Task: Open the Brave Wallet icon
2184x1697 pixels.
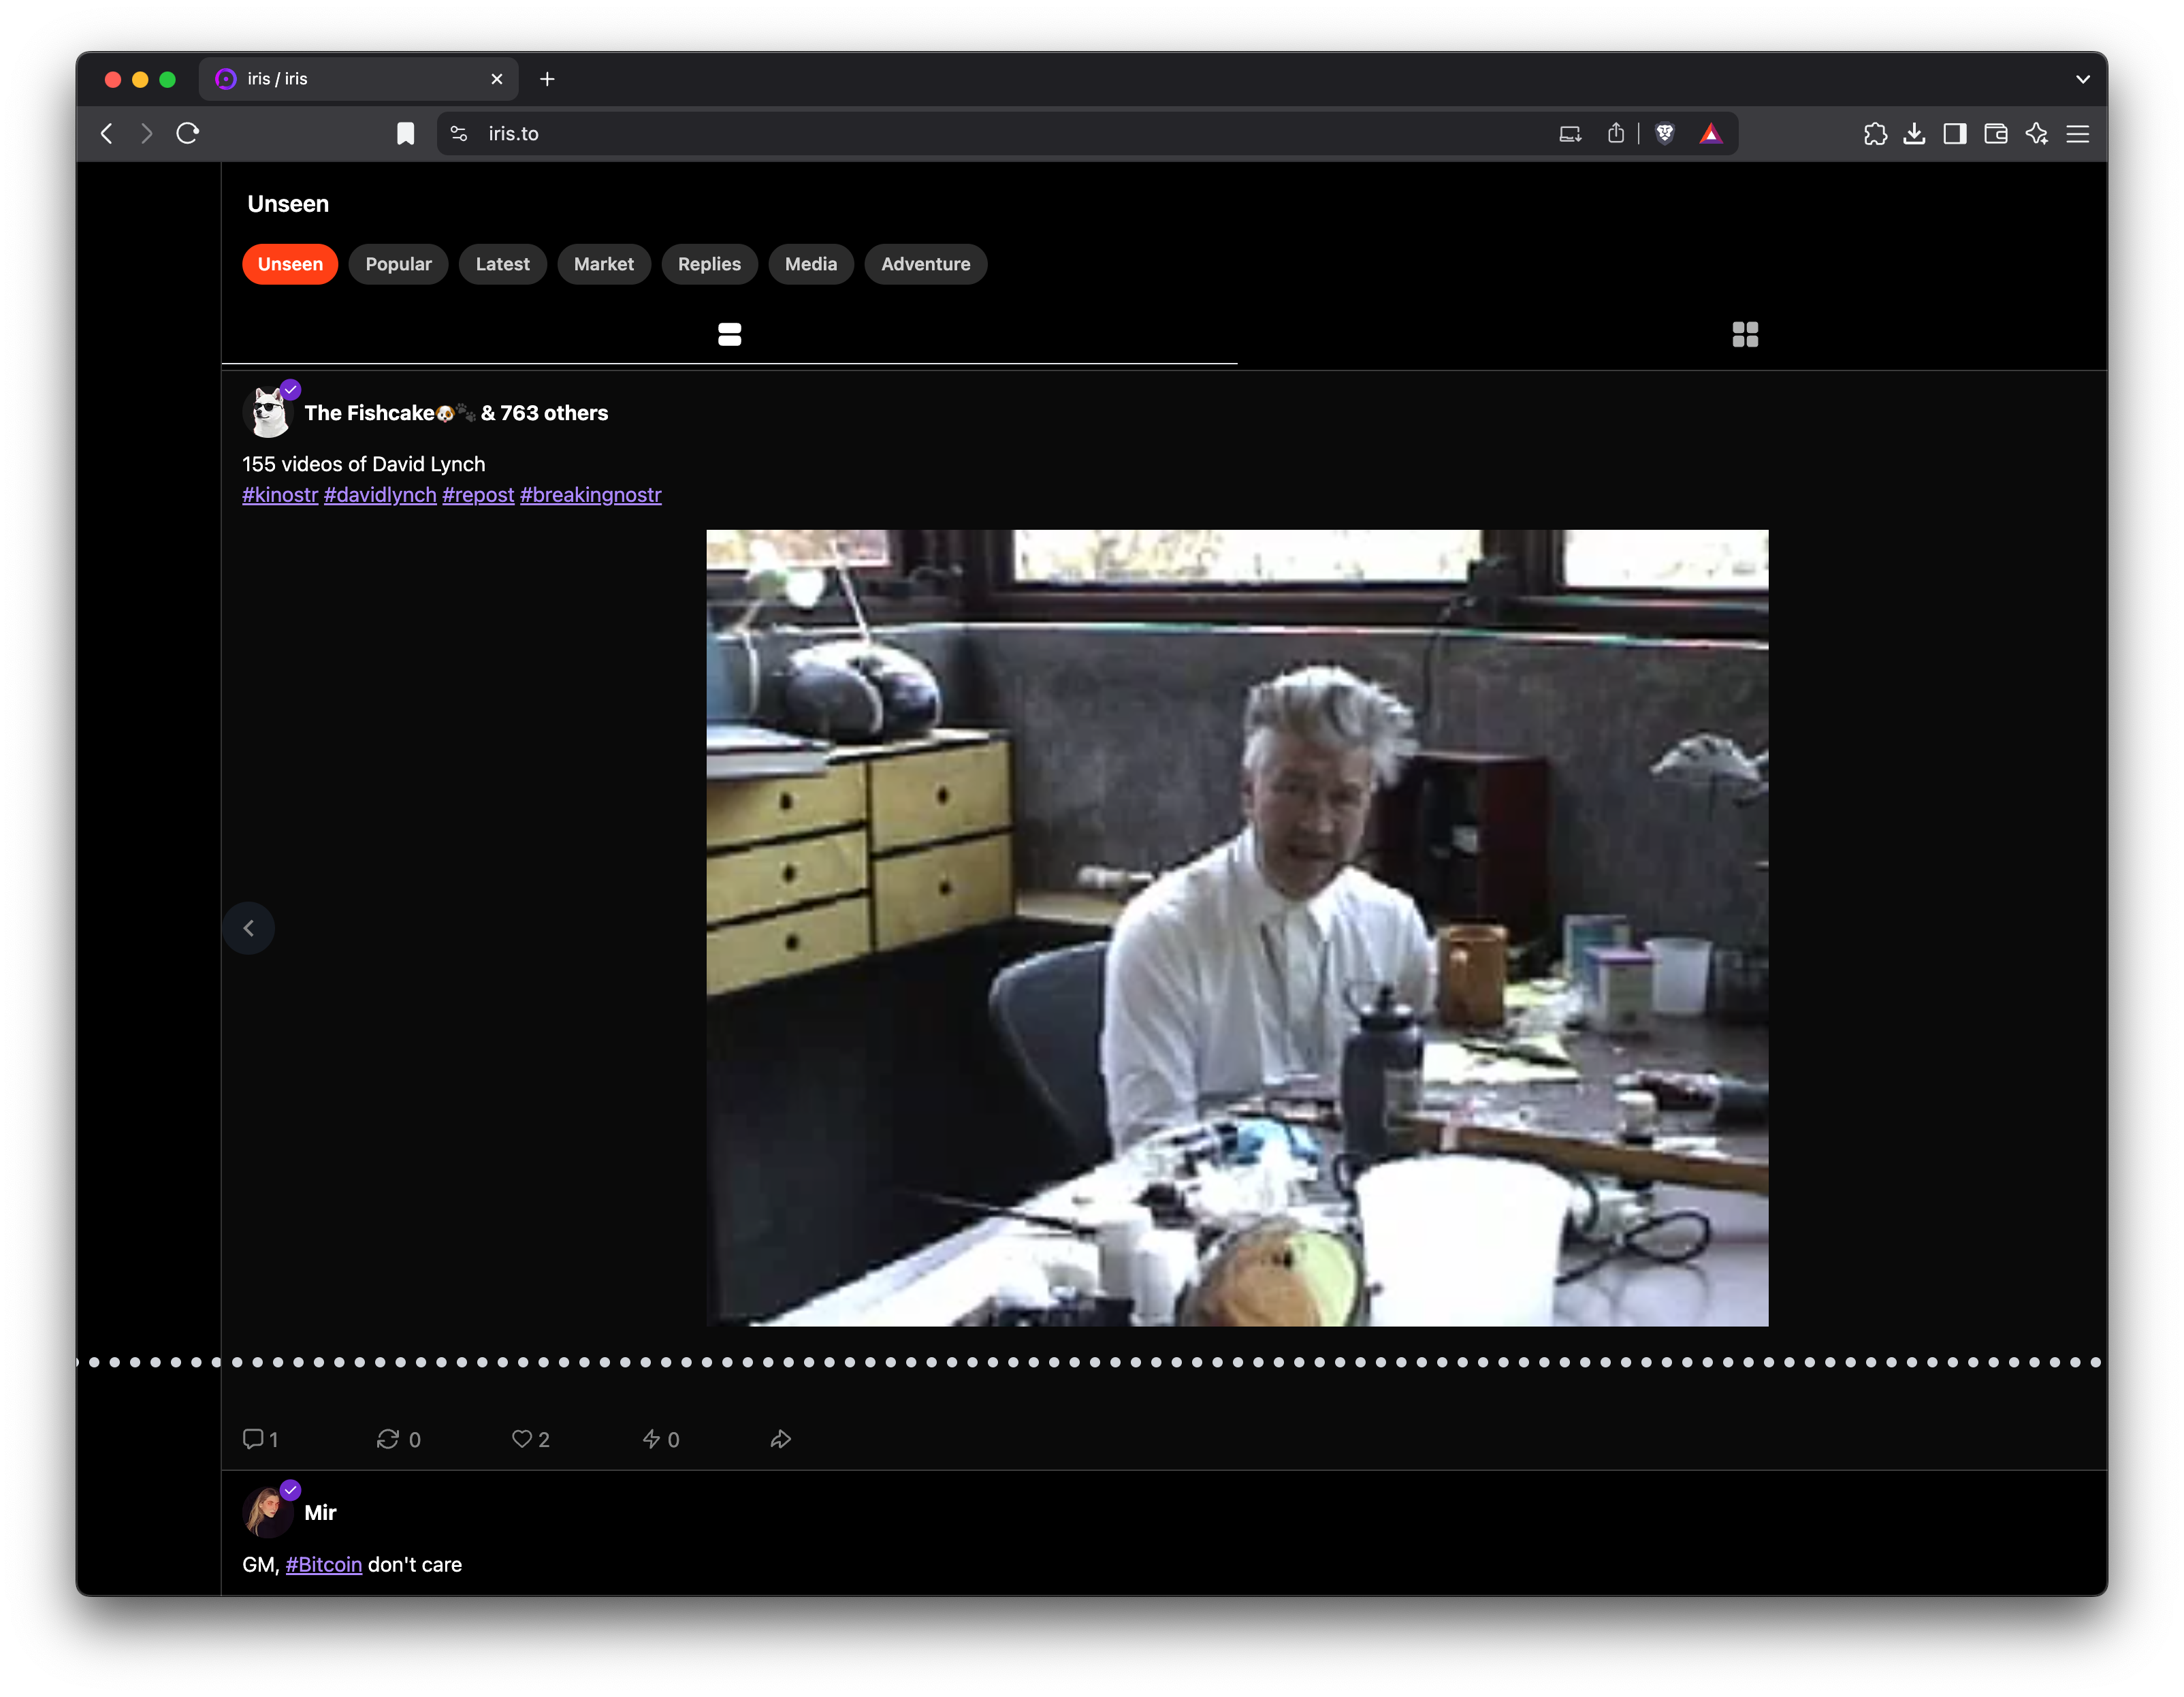Action: [x=1996, y=133]
